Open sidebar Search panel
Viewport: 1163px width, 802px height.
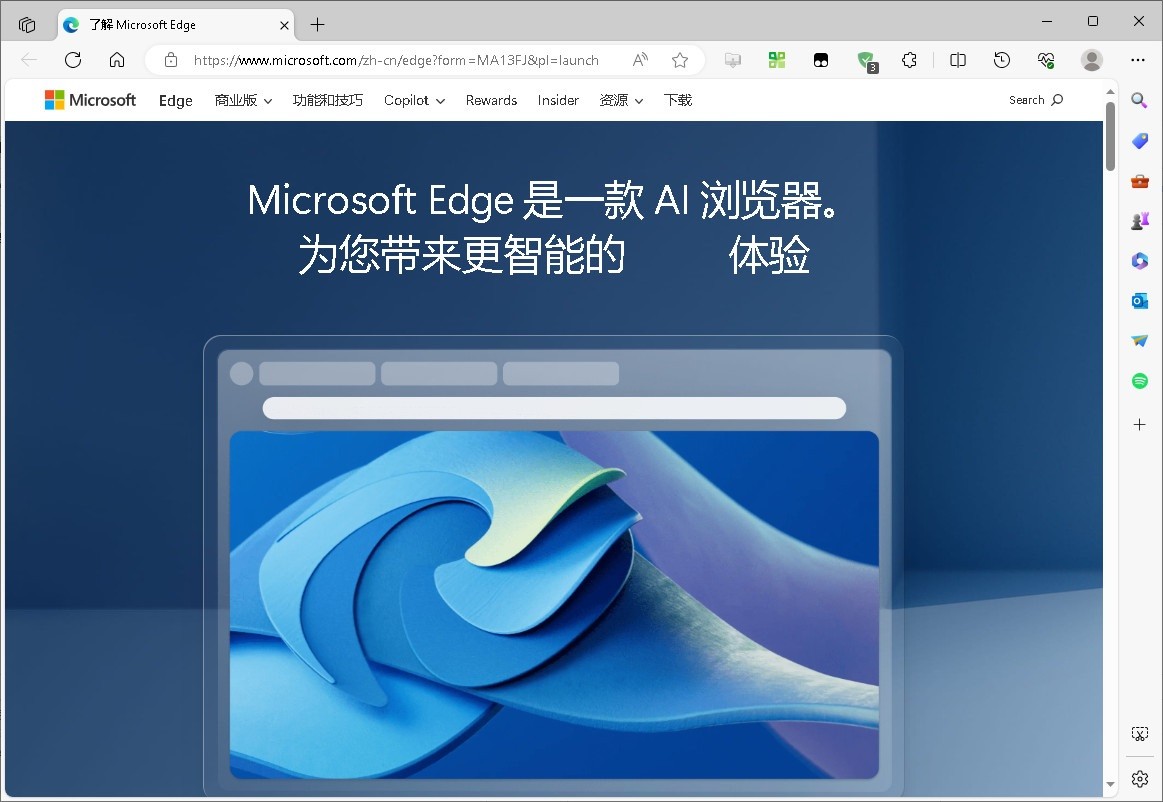point(1139,100)
